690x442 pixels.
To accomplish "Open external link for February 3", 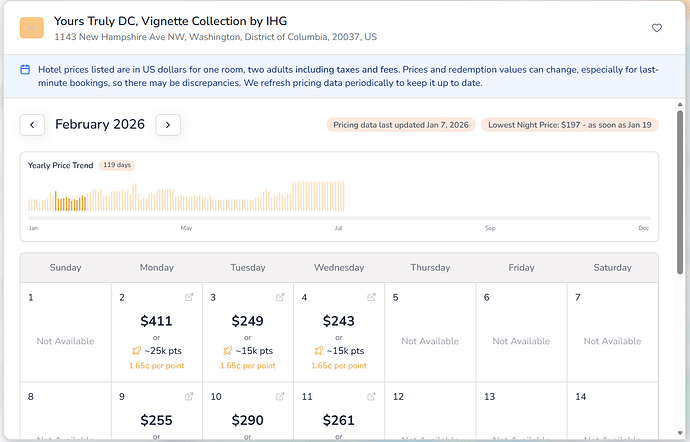I will click(x=280, y=298).
